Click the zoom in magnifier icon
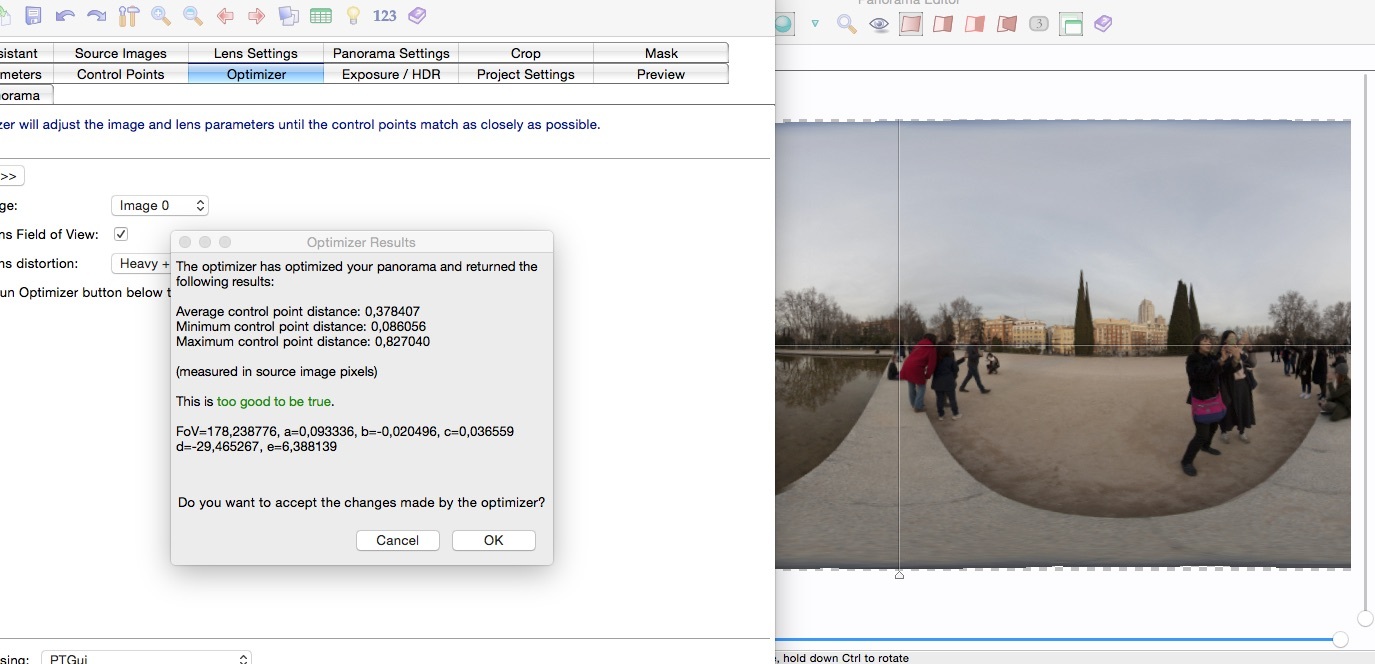1375x664 pixels. pyautogui.click(x=160, y=15)
